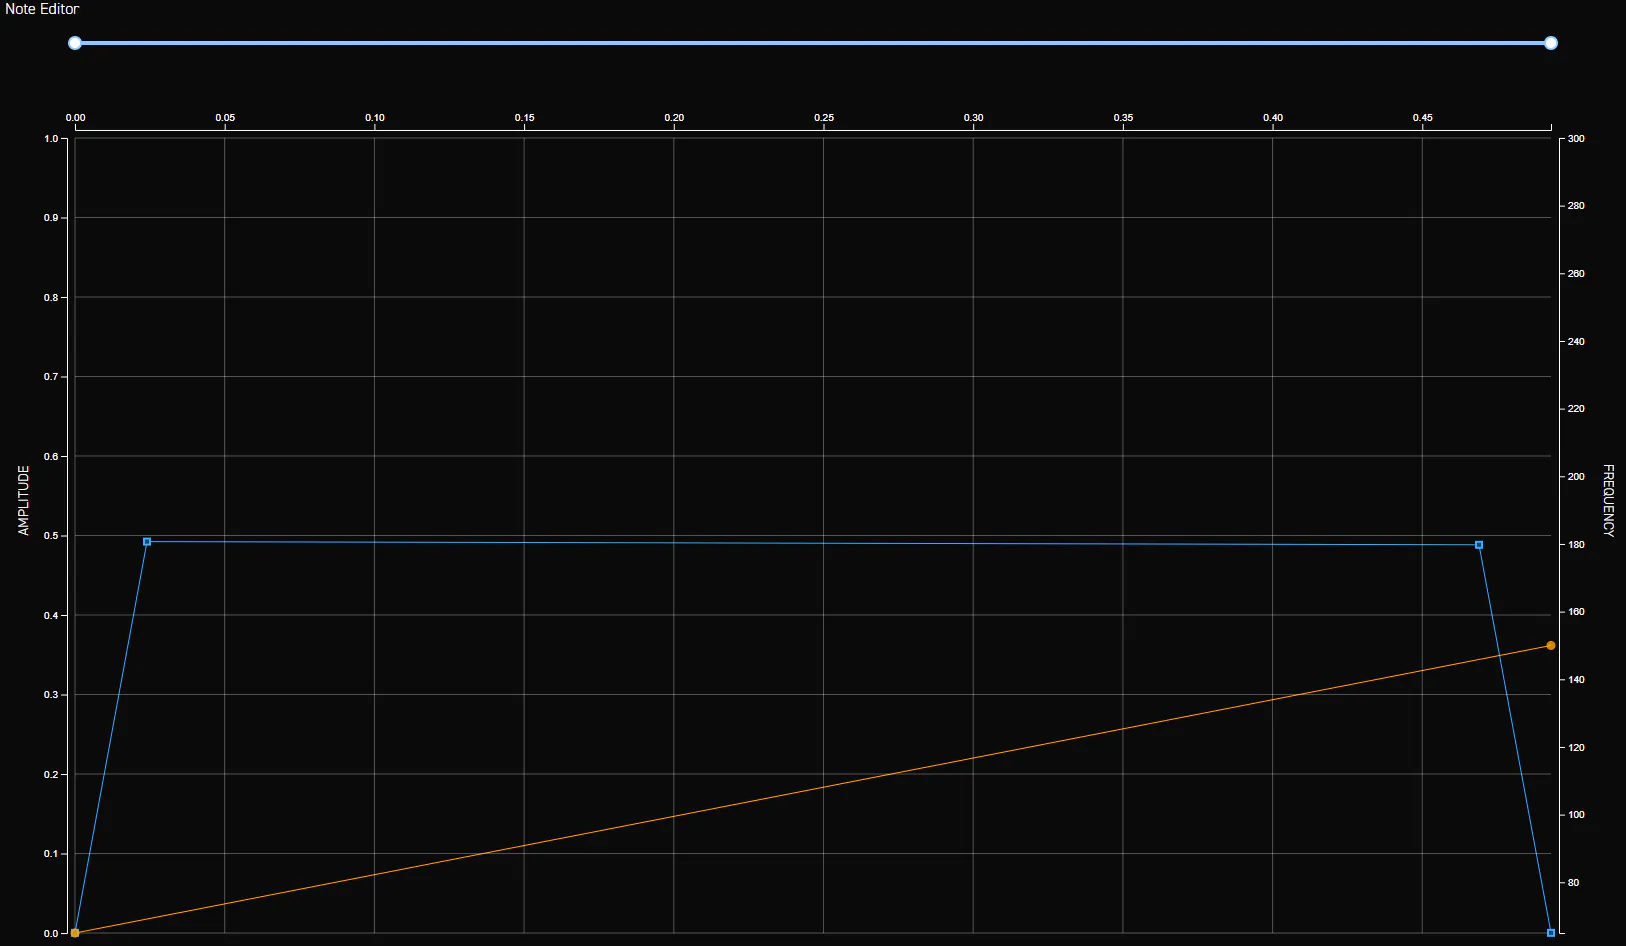Click the 0.25 time axis tick label

pos(824,118)
